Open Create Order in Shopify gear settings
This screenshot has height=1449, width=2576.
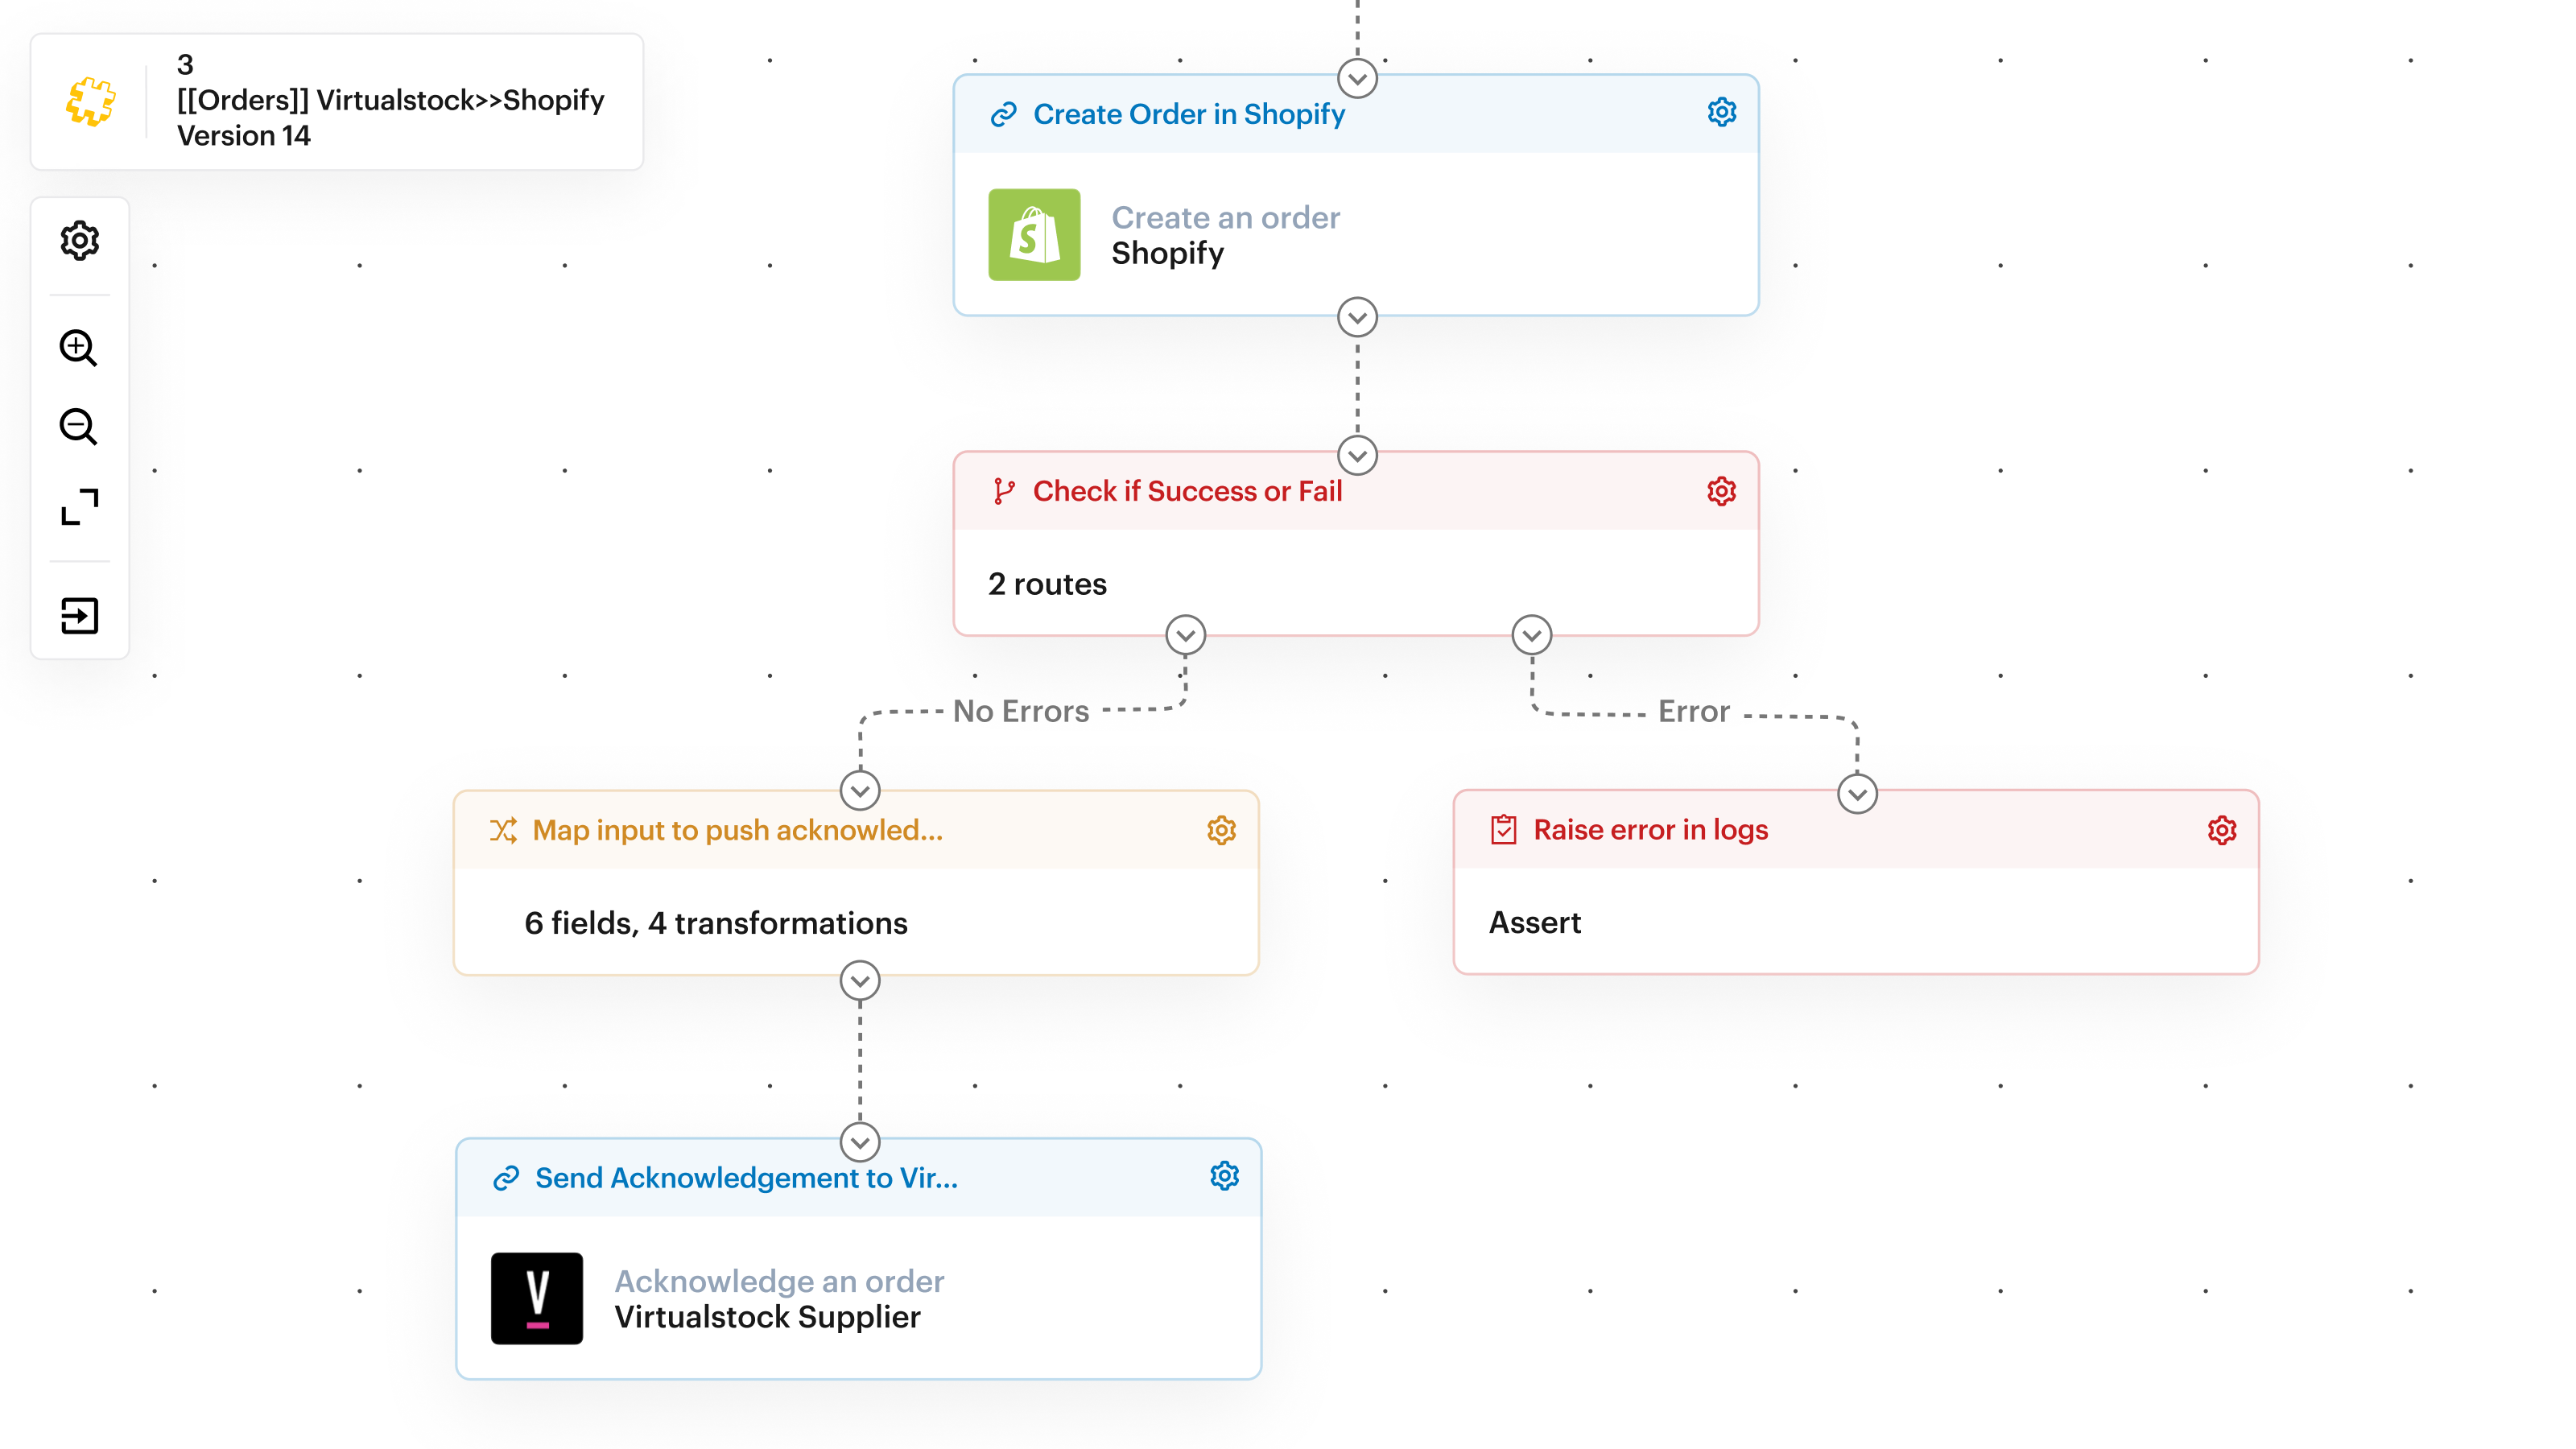1721,113
